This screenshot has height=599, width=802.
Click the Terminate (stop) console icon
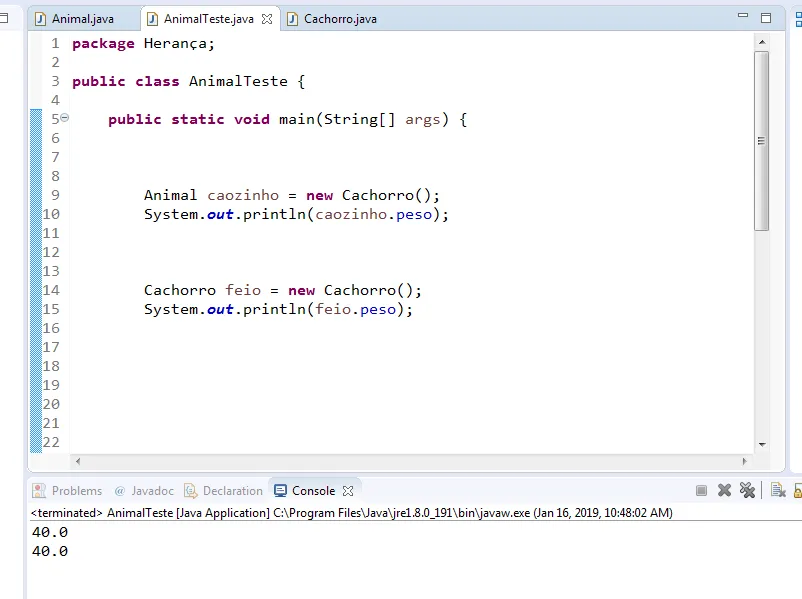click(701, 491)
